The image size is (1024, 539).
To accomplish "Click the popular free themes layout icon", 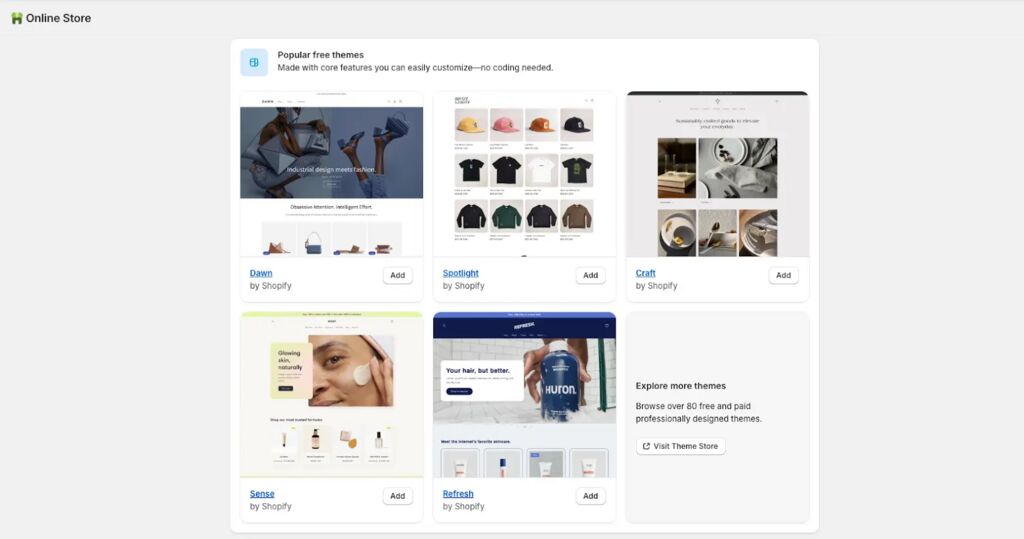I will [254, 62].
